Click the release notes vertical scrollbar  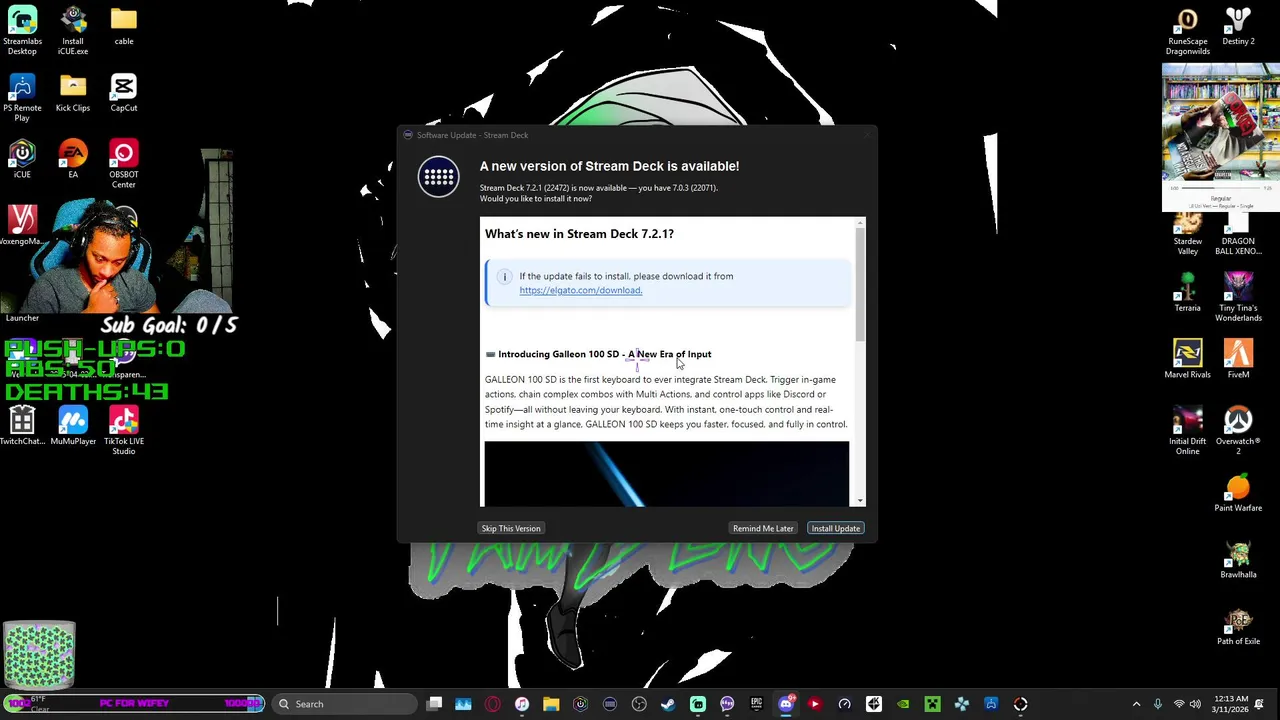click(860, 283)
